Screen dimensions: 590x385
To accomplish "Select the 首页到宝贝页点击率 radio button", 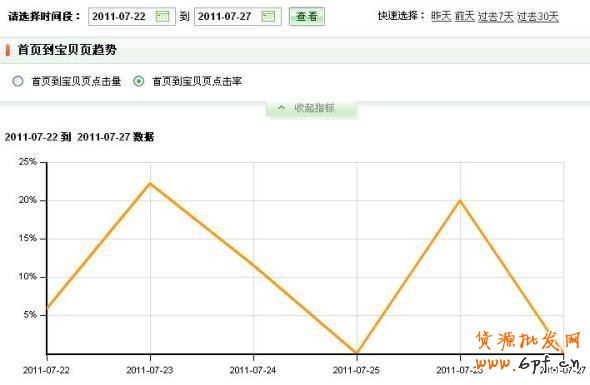I will click(x=138, y=81).
